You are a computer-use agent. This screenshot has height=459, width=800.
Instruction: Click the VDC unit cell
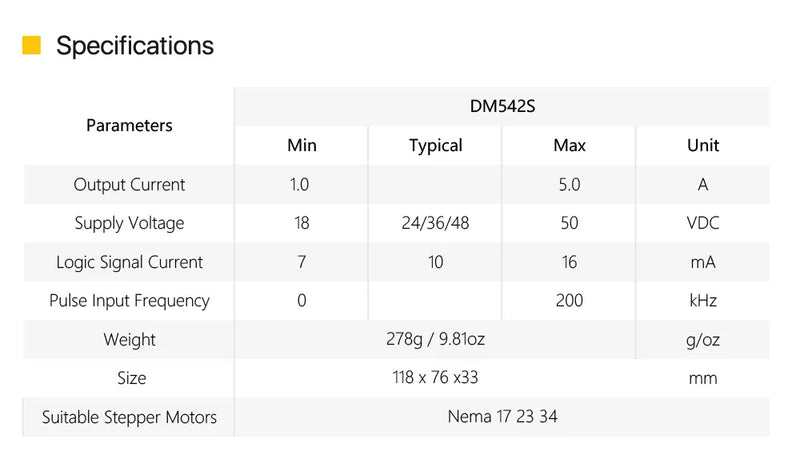click(703, 223)
